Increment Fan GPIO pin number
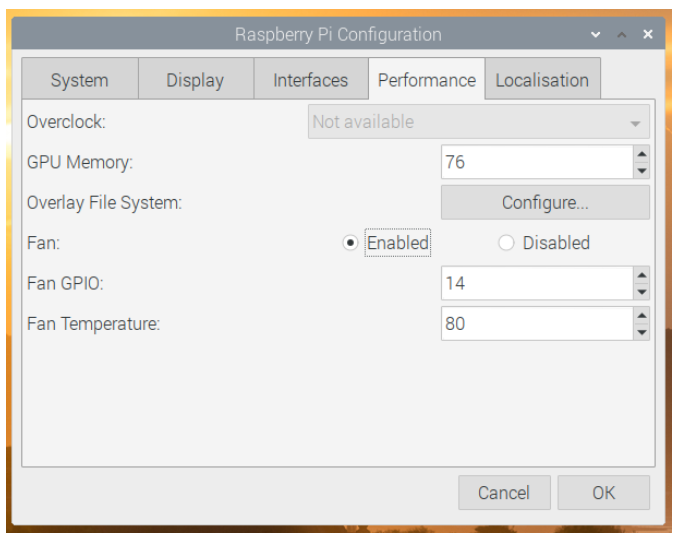Screen dimensions: 687x541 (x=641, y=275)
